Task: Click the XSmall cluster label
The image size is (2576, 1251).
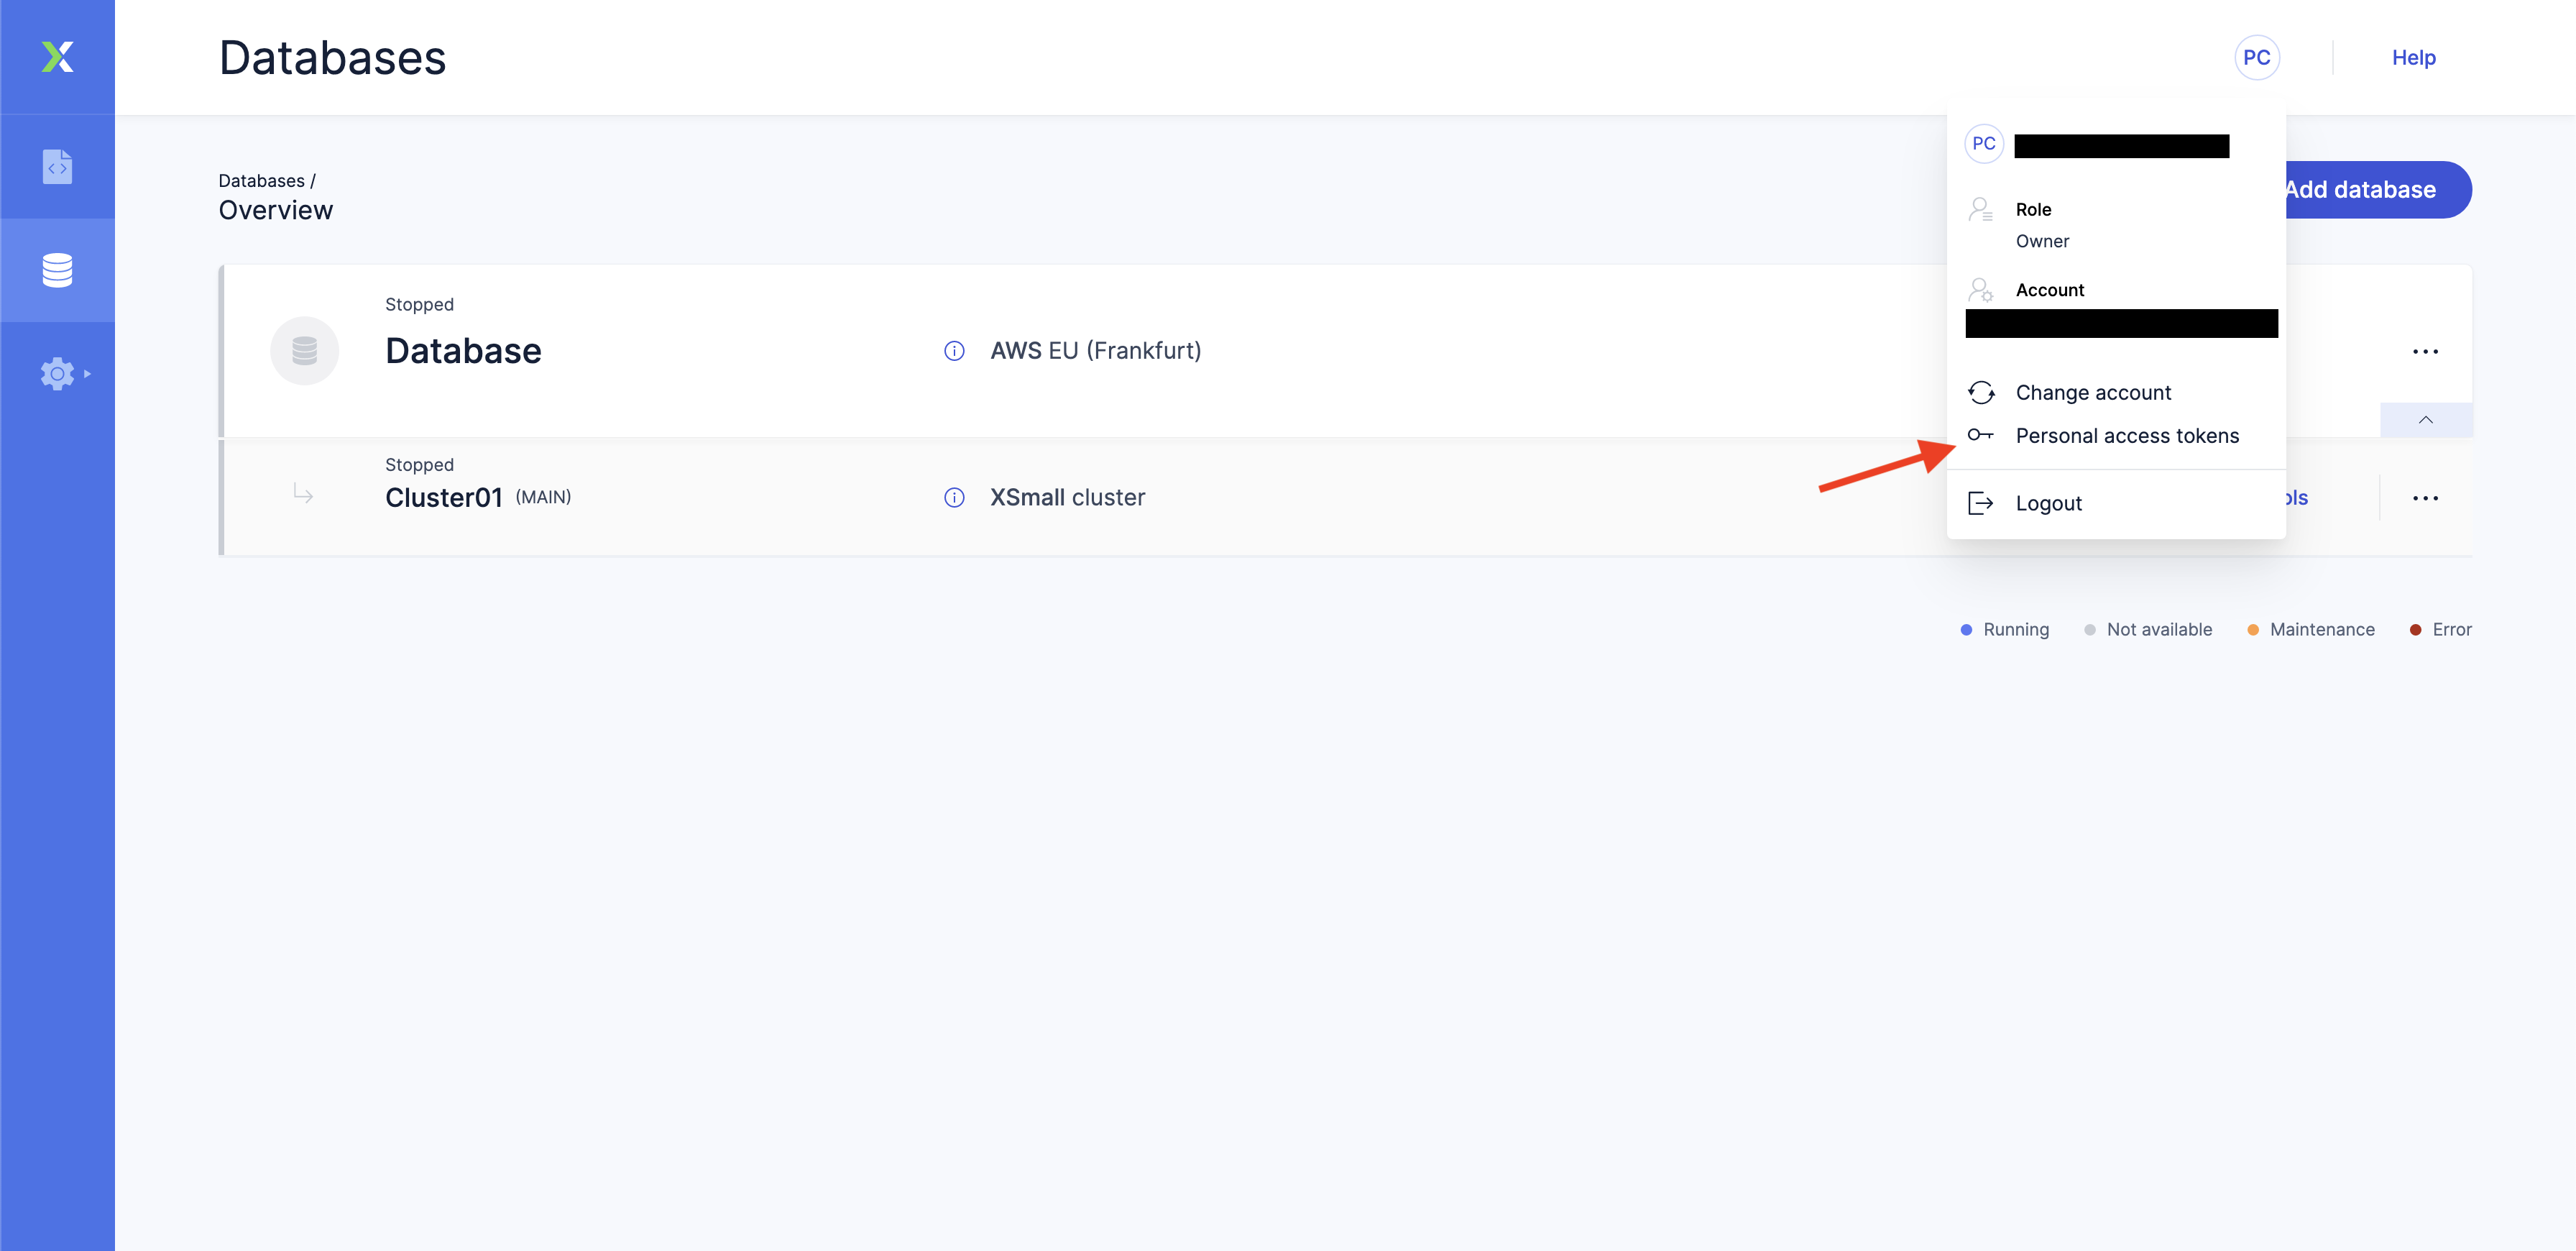Action: pos(1067,498)
